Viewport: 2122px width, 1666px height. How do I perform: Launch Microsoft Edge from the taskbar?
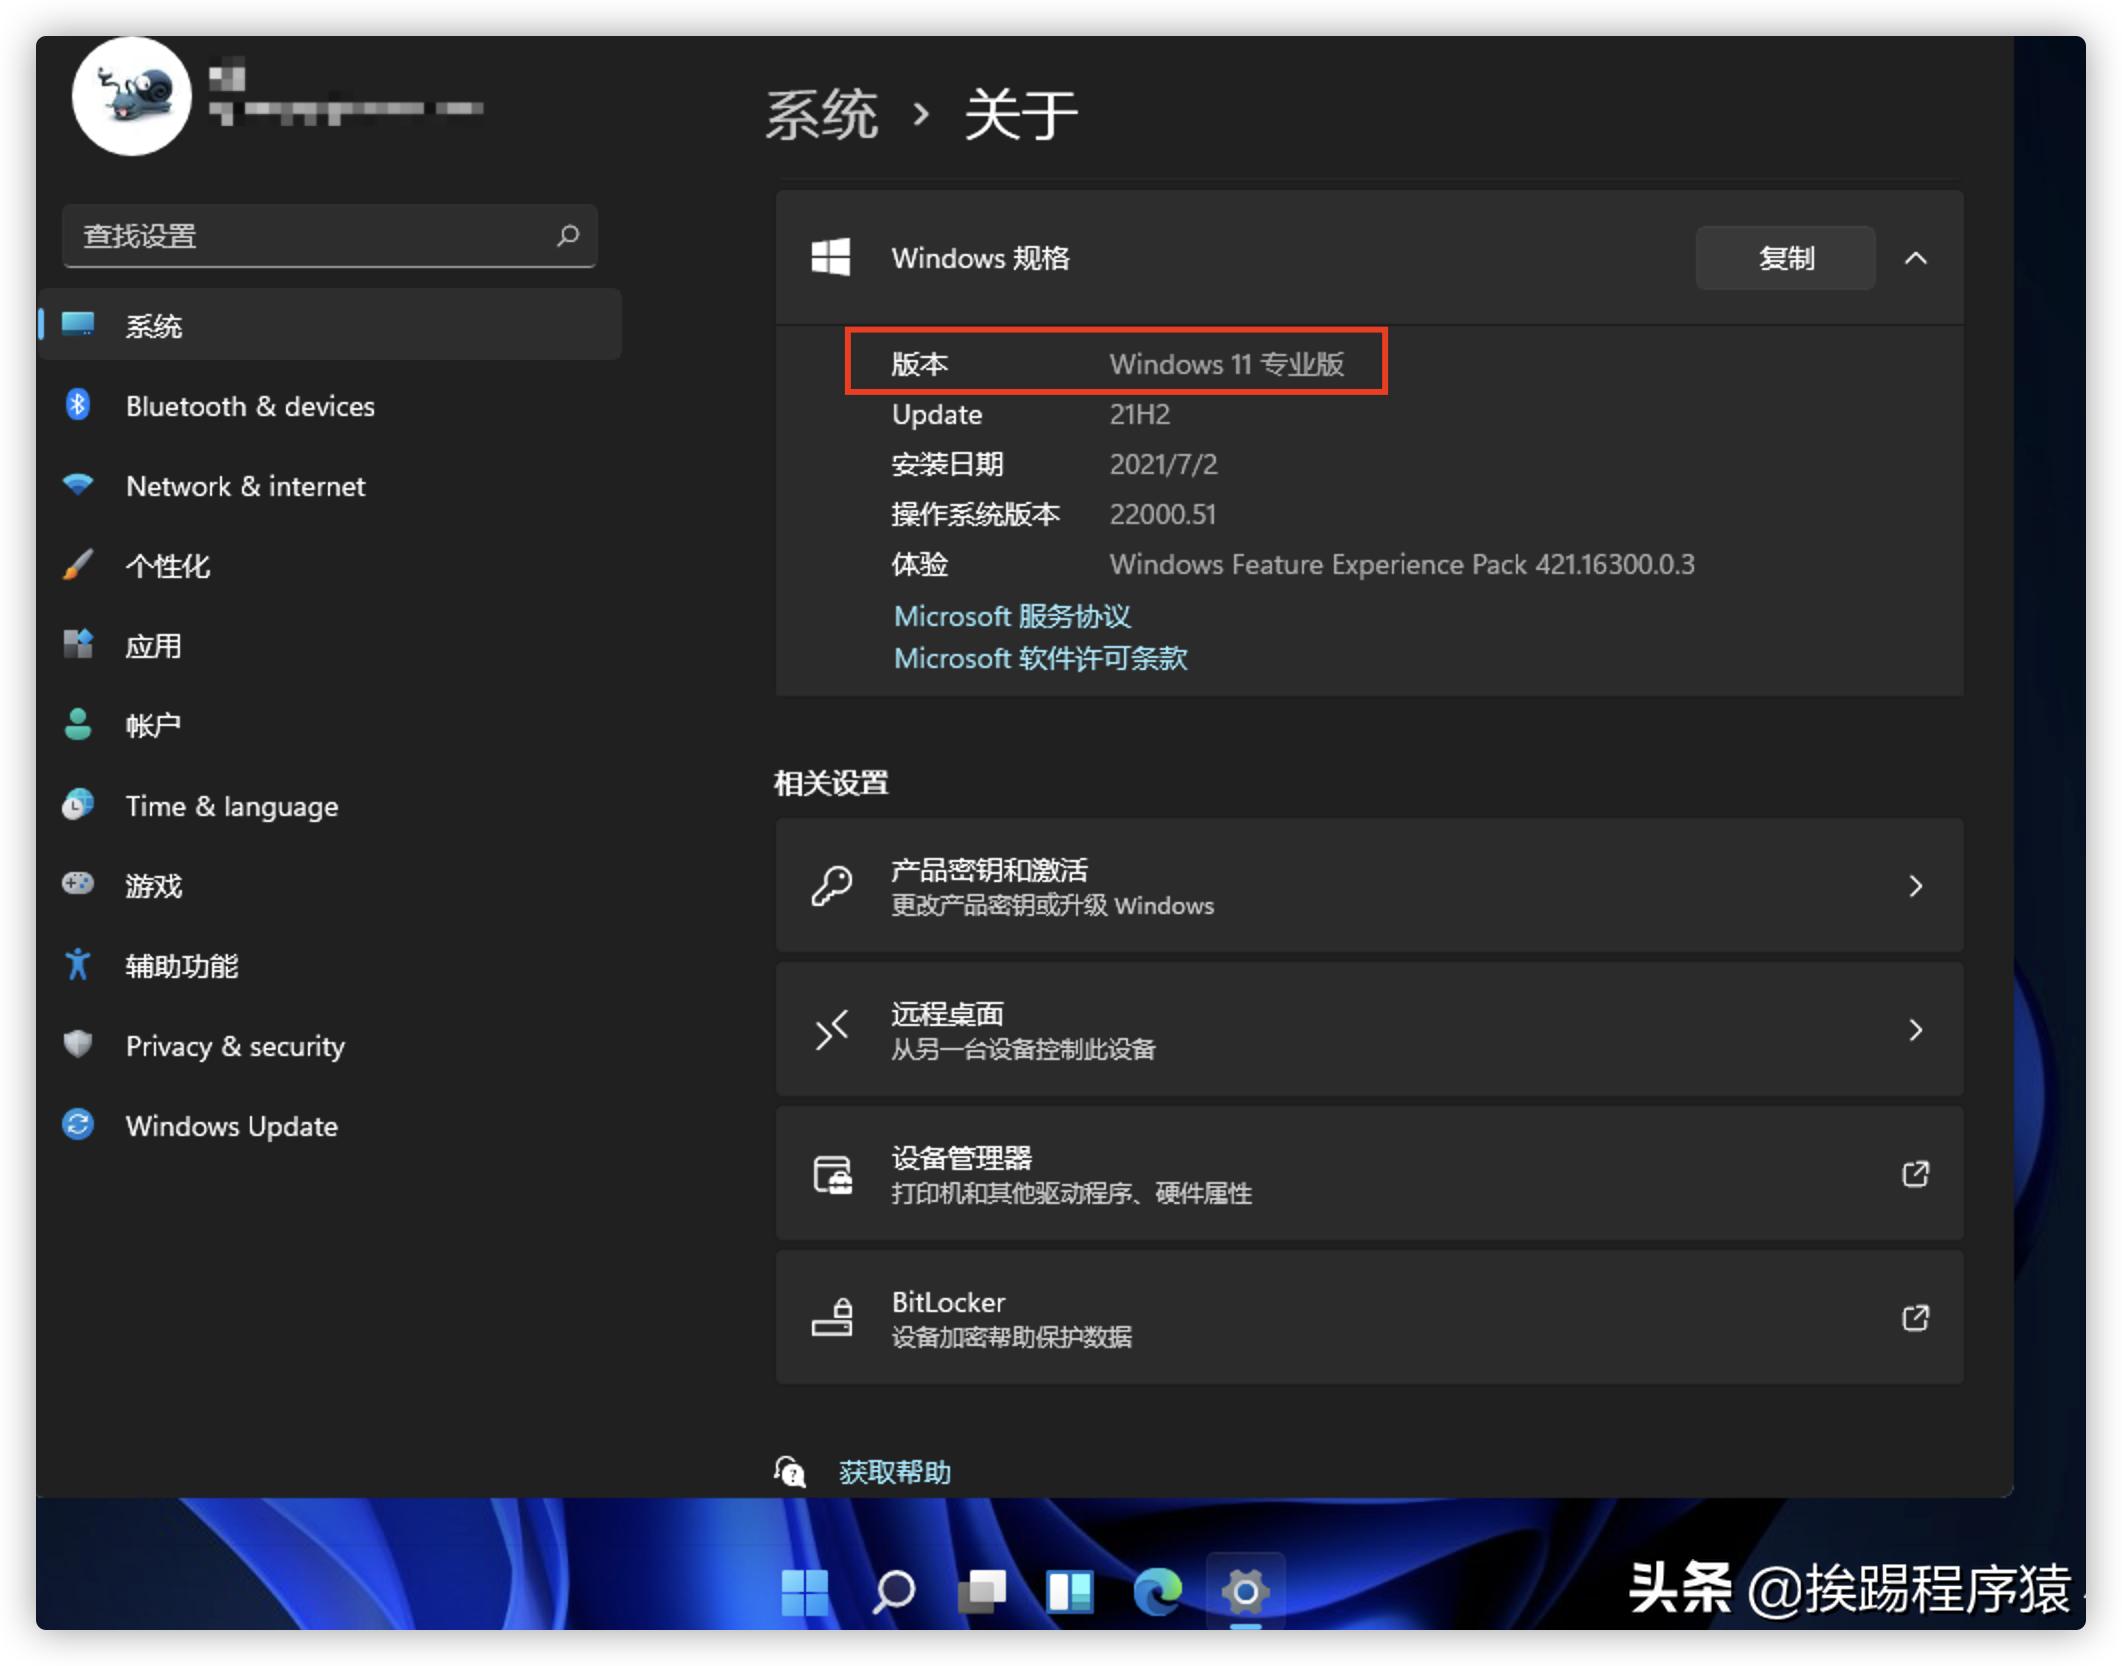coord(1157,1590)
